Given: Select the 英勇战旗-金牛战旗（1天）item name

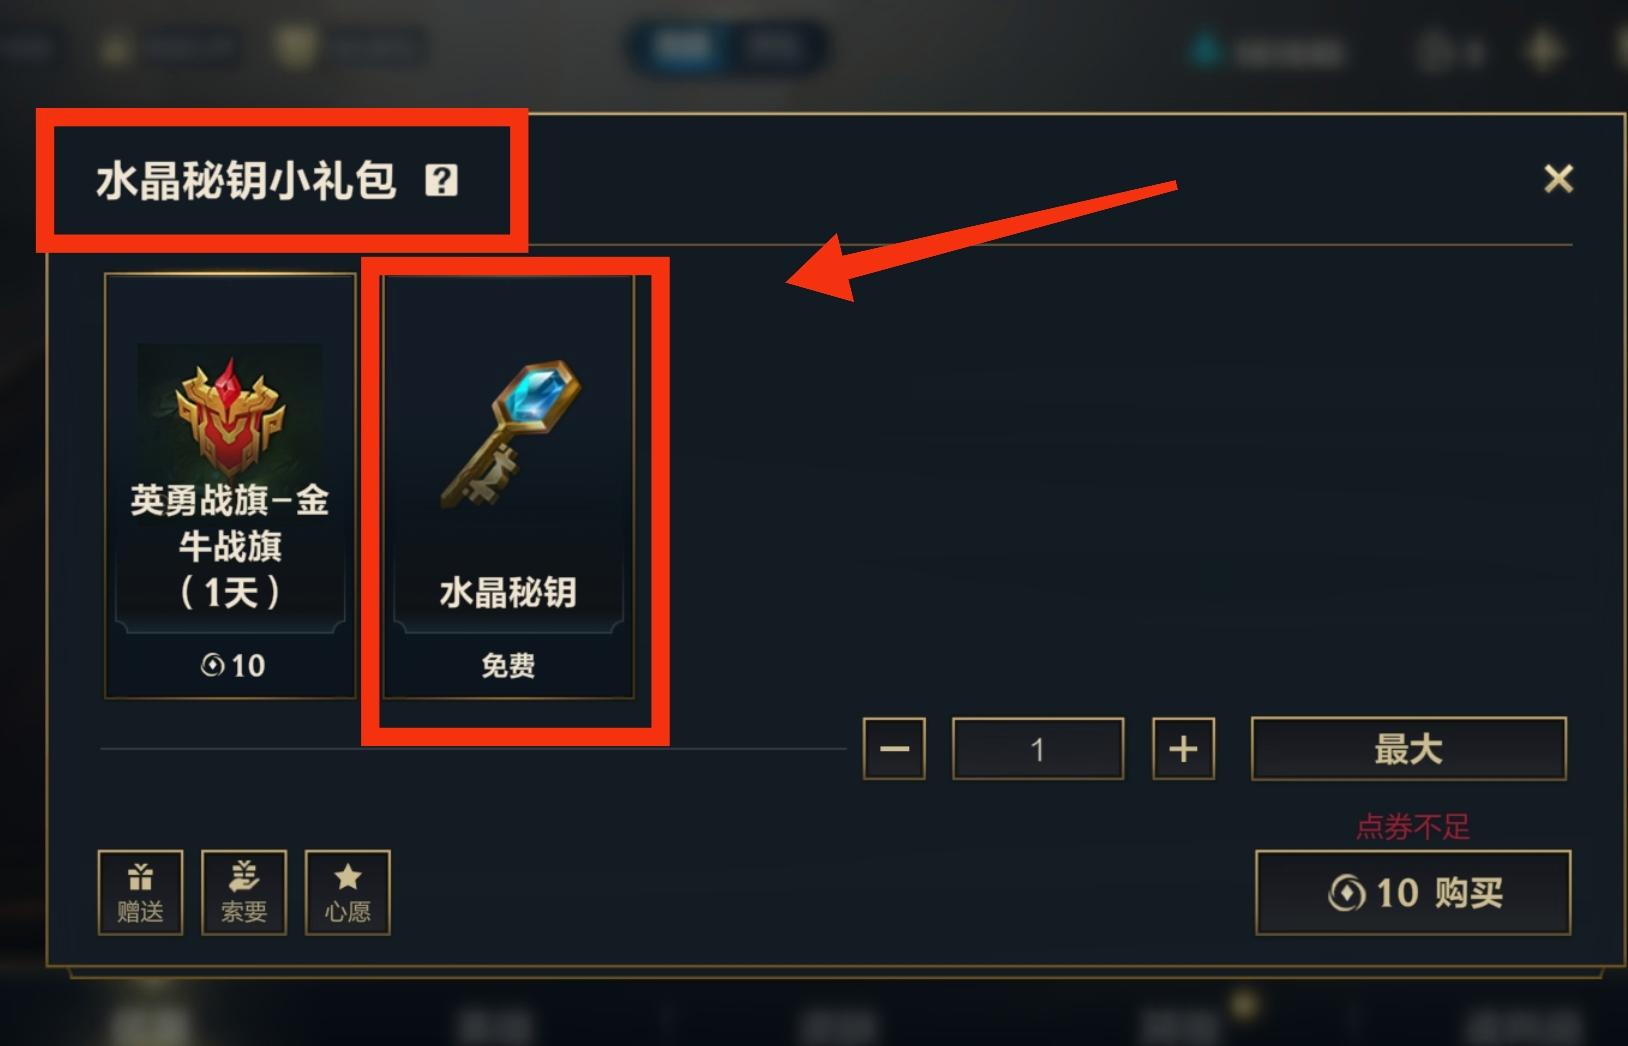Looking at the screenshot, I should tap(230, 546).
